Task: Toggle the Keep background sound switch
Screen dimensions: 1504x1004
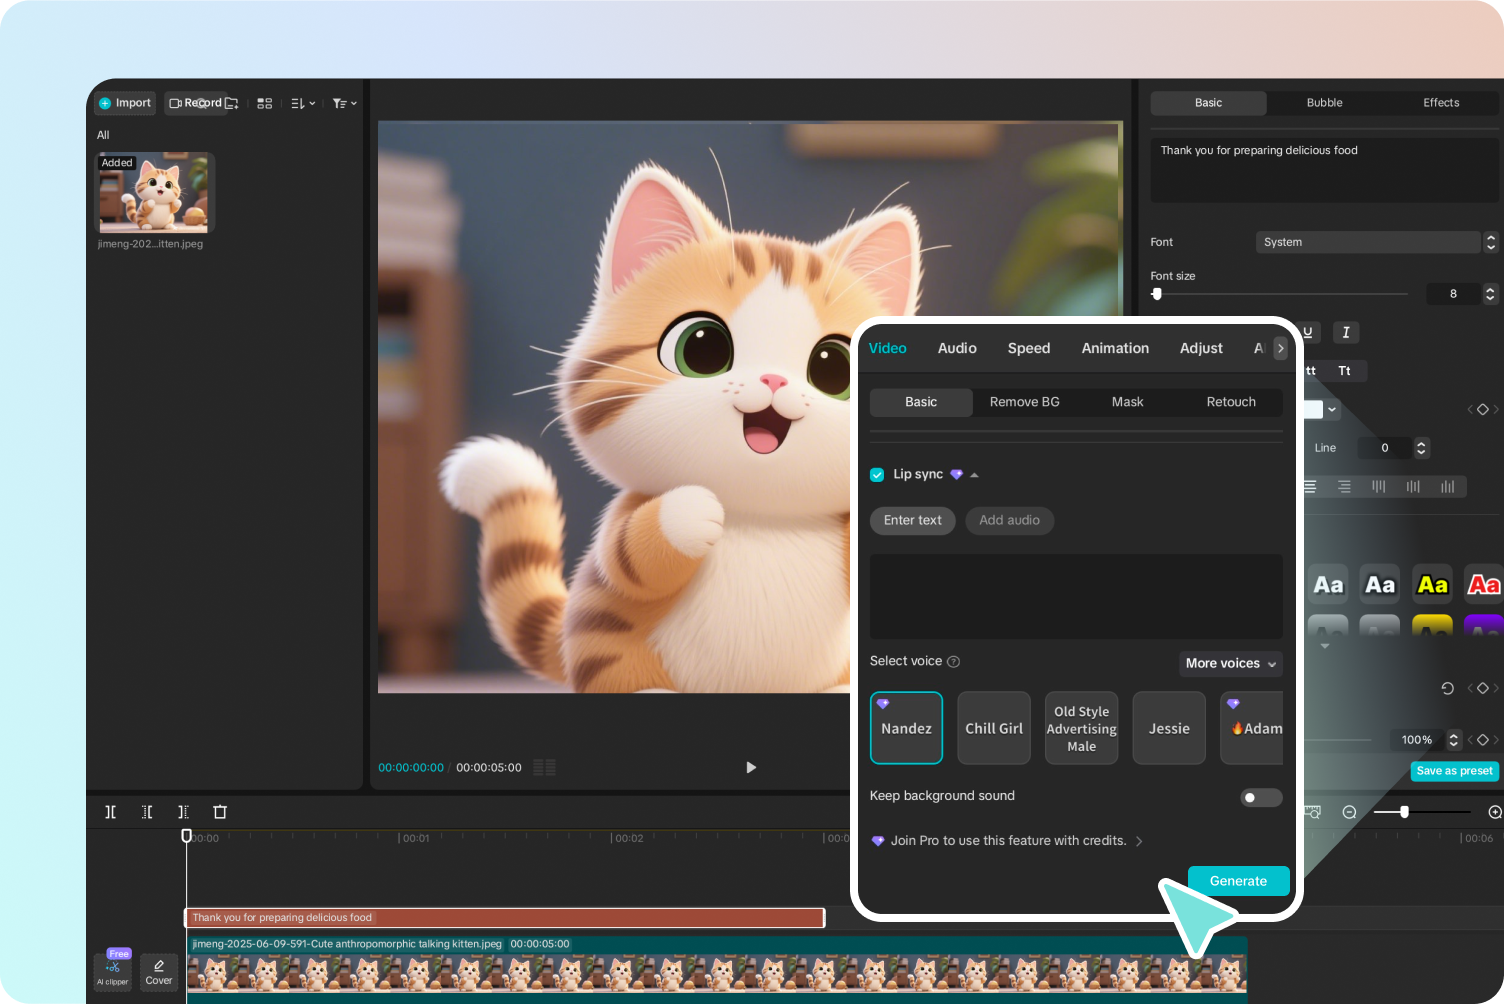Action: click(1260, 797)
